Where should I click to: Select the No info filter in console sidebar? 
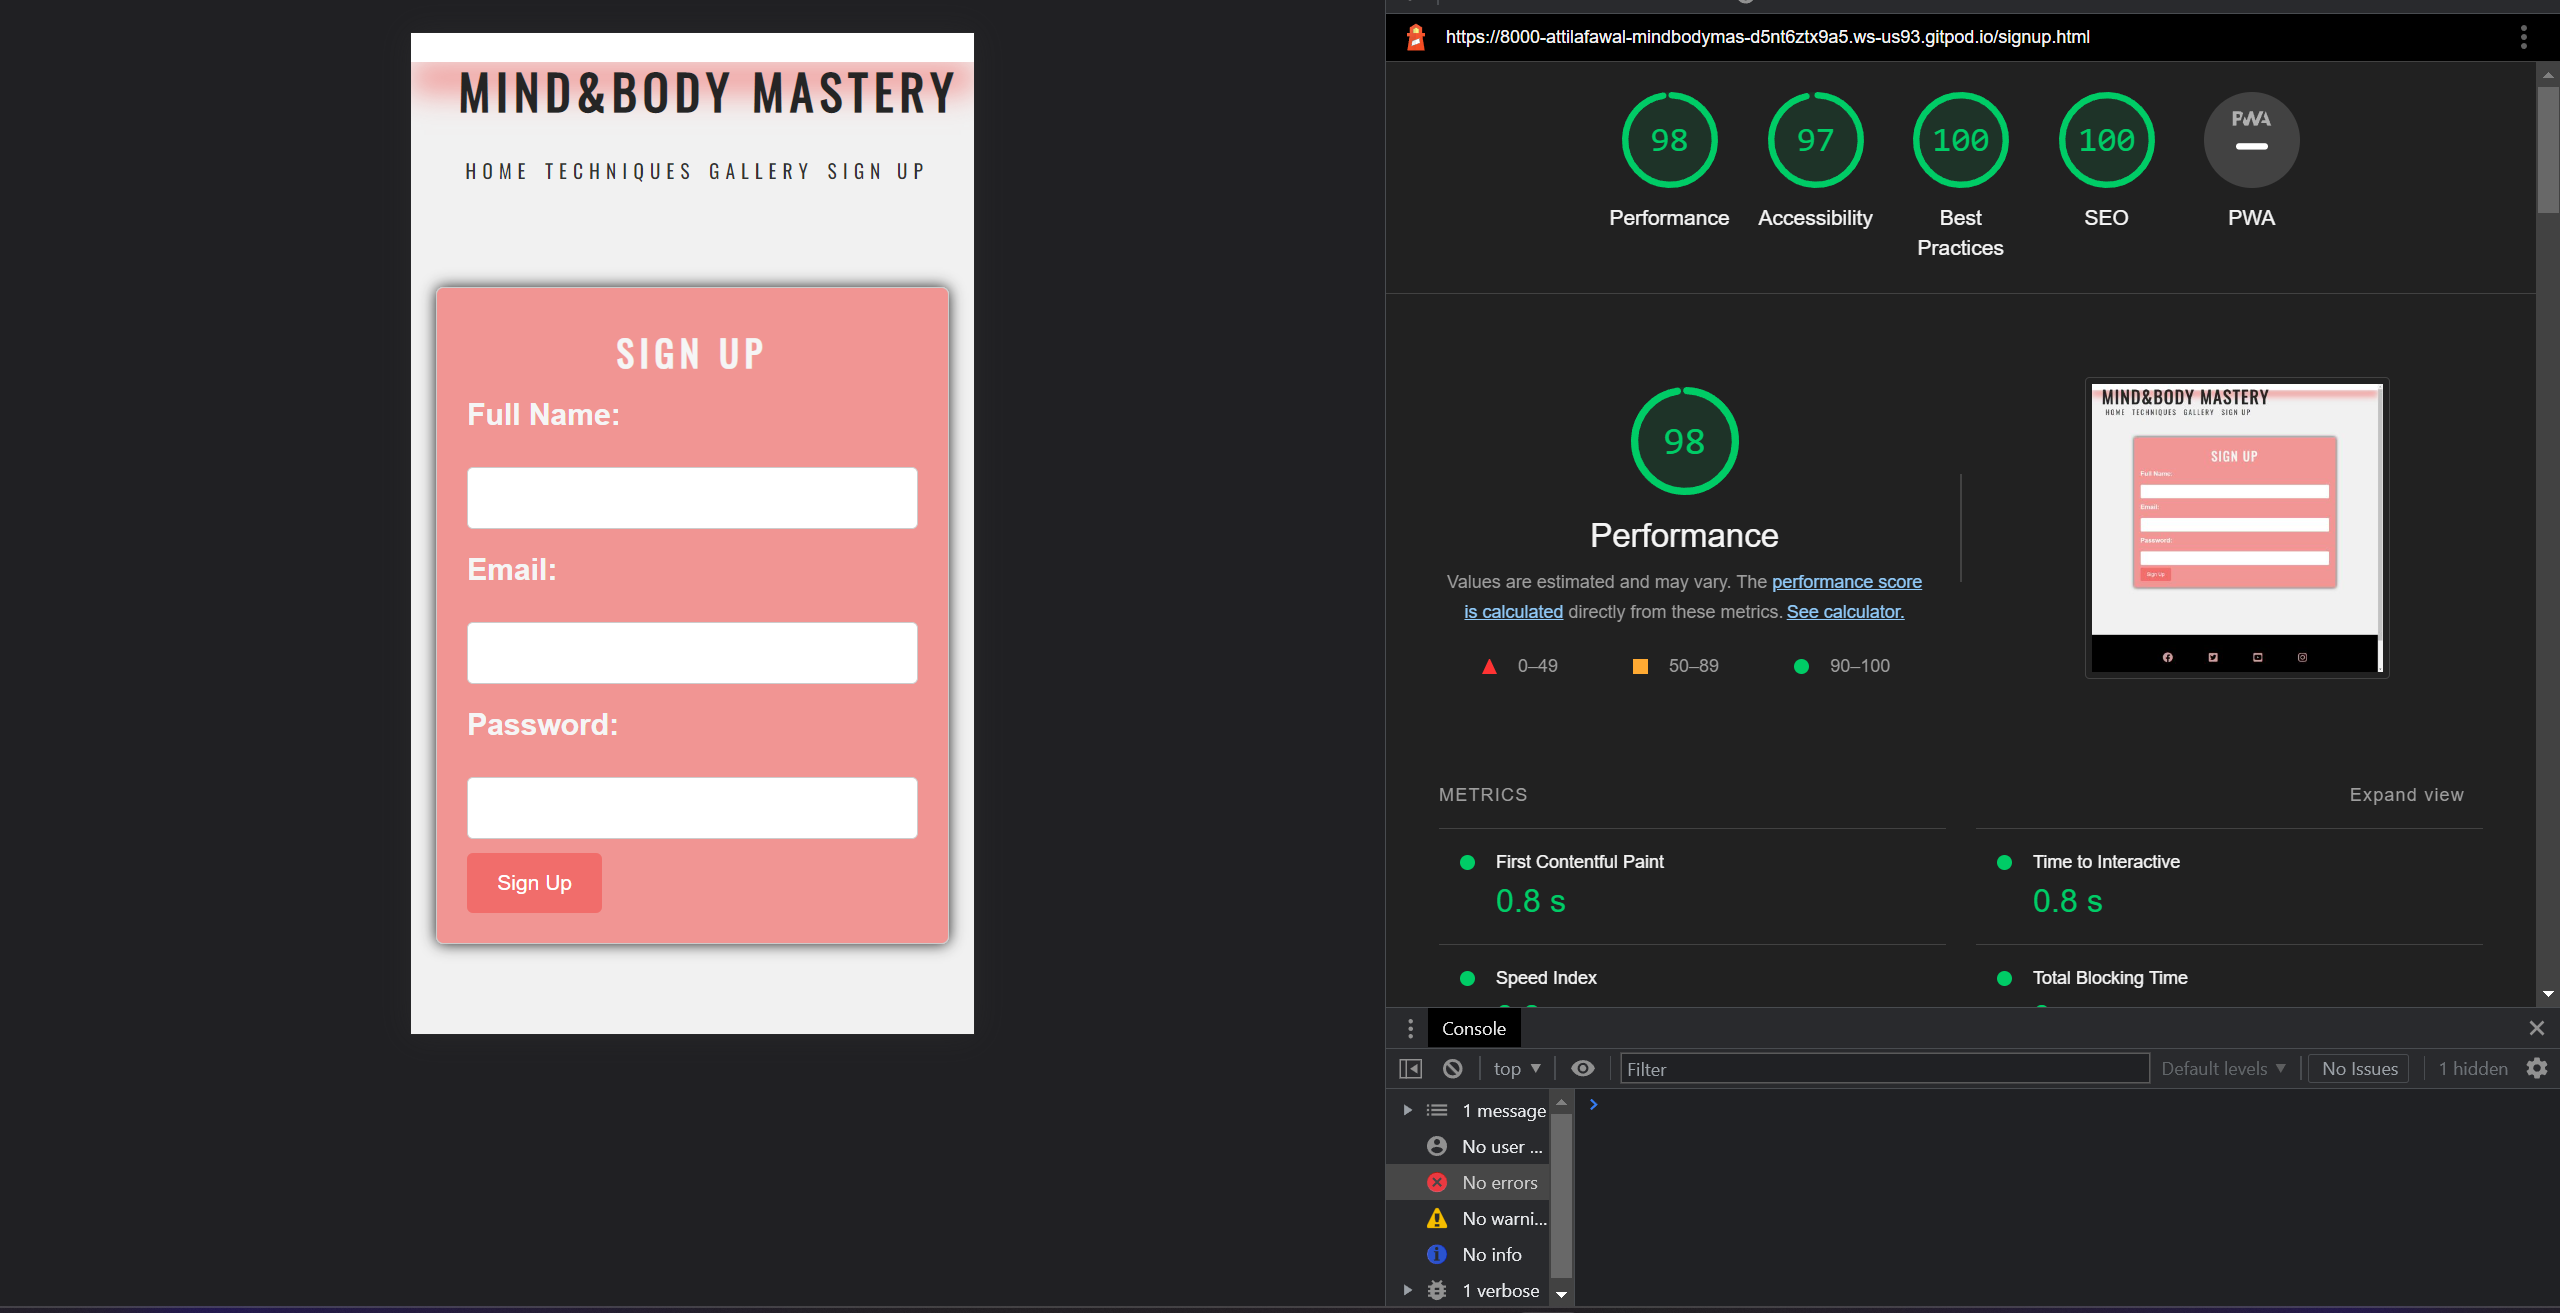click(1492, 1254)
